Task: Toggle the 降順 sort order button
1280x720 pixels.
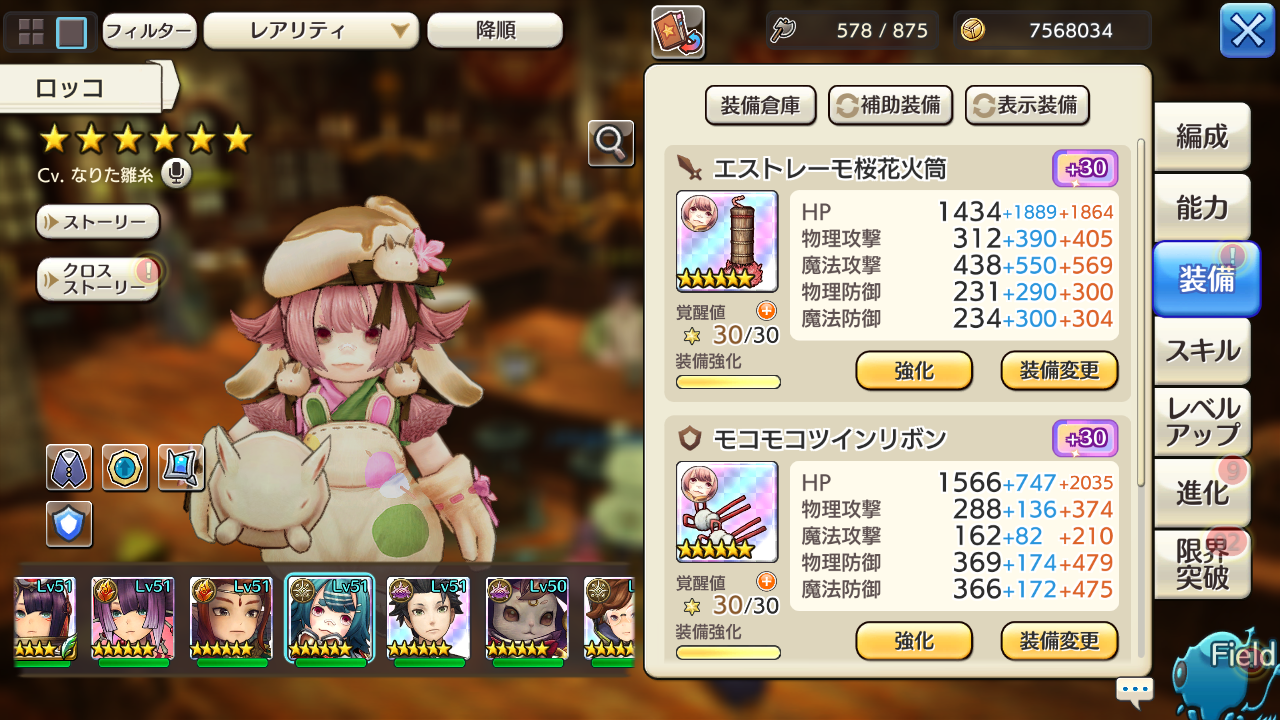Action: (495, 31)
